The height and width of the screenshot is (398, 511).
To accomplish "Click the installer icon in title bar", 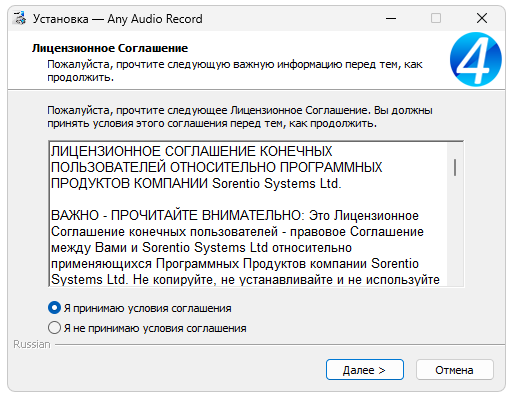I will click(x=20, y=18).
